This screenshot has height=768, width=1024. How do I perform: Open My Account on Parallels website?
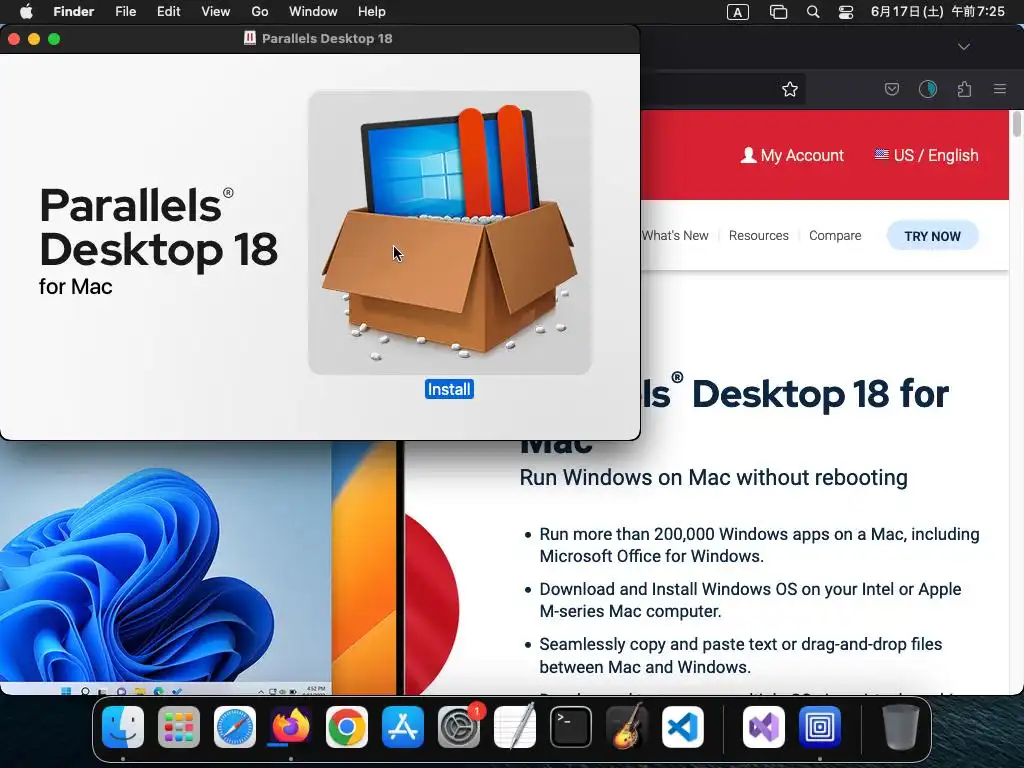tap(792, 155)
